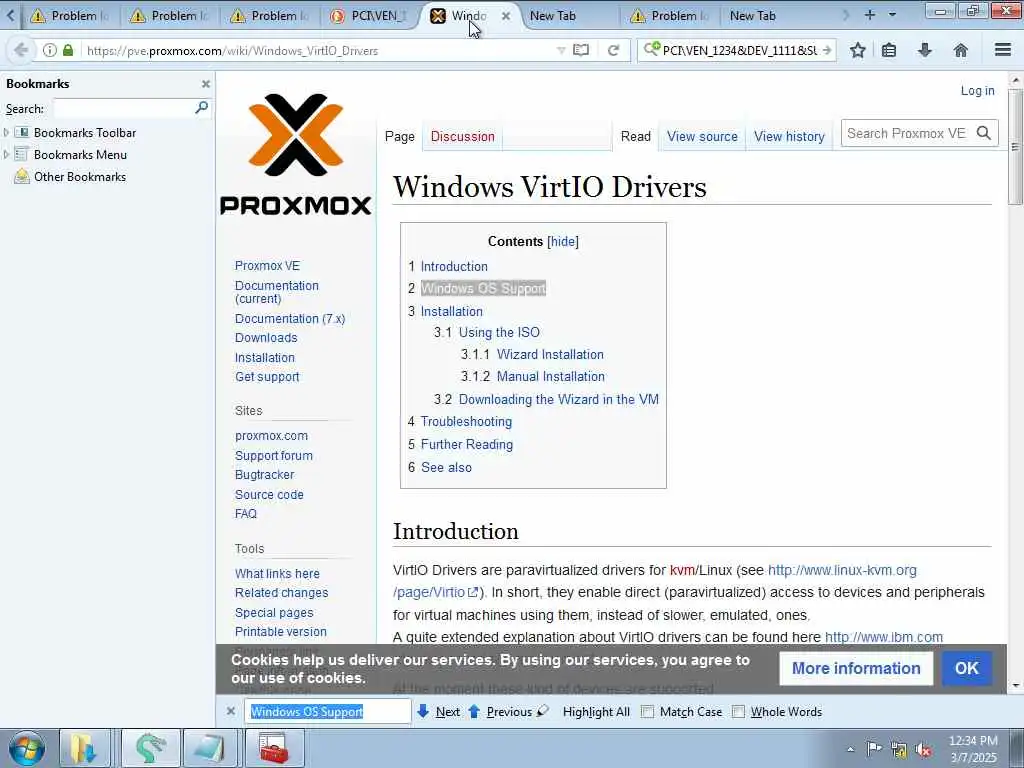Screen dimensions: 1024x768
Task: Reload the current page
Action: click(613, 50)
